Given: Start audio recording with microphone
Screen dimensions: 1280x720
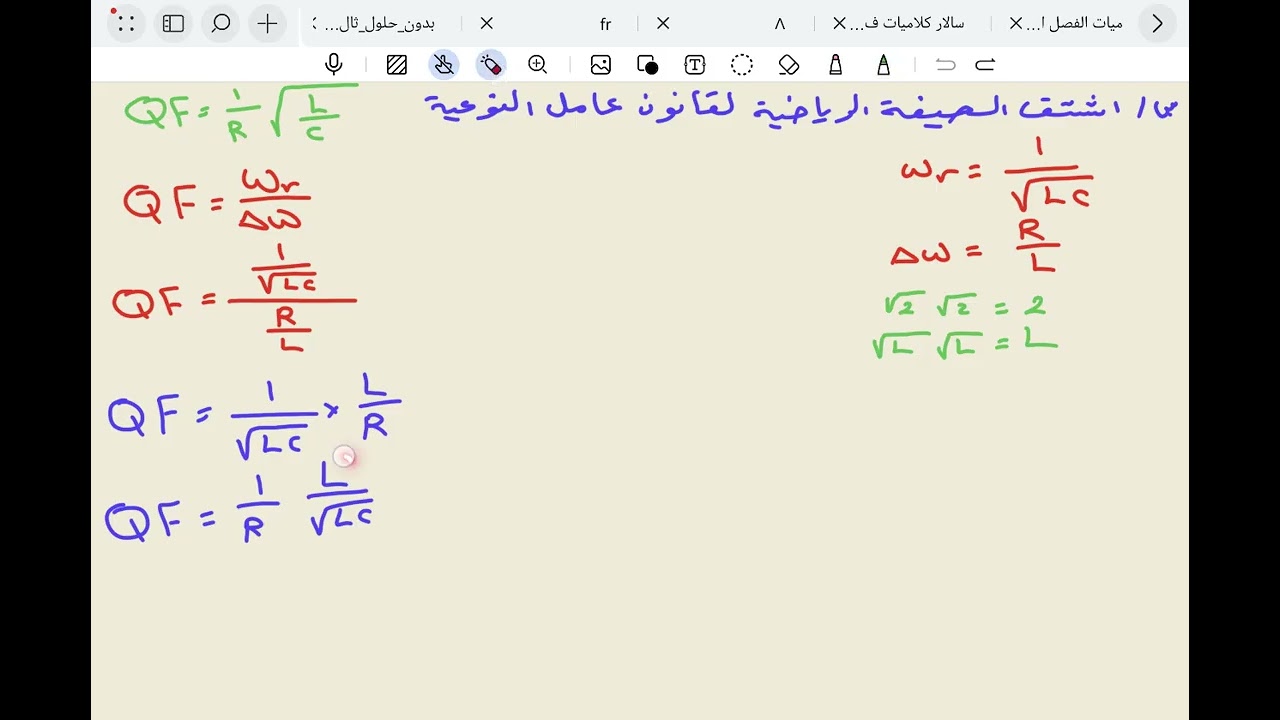Looking at the screenshot, I should click(x=334, y=65).
